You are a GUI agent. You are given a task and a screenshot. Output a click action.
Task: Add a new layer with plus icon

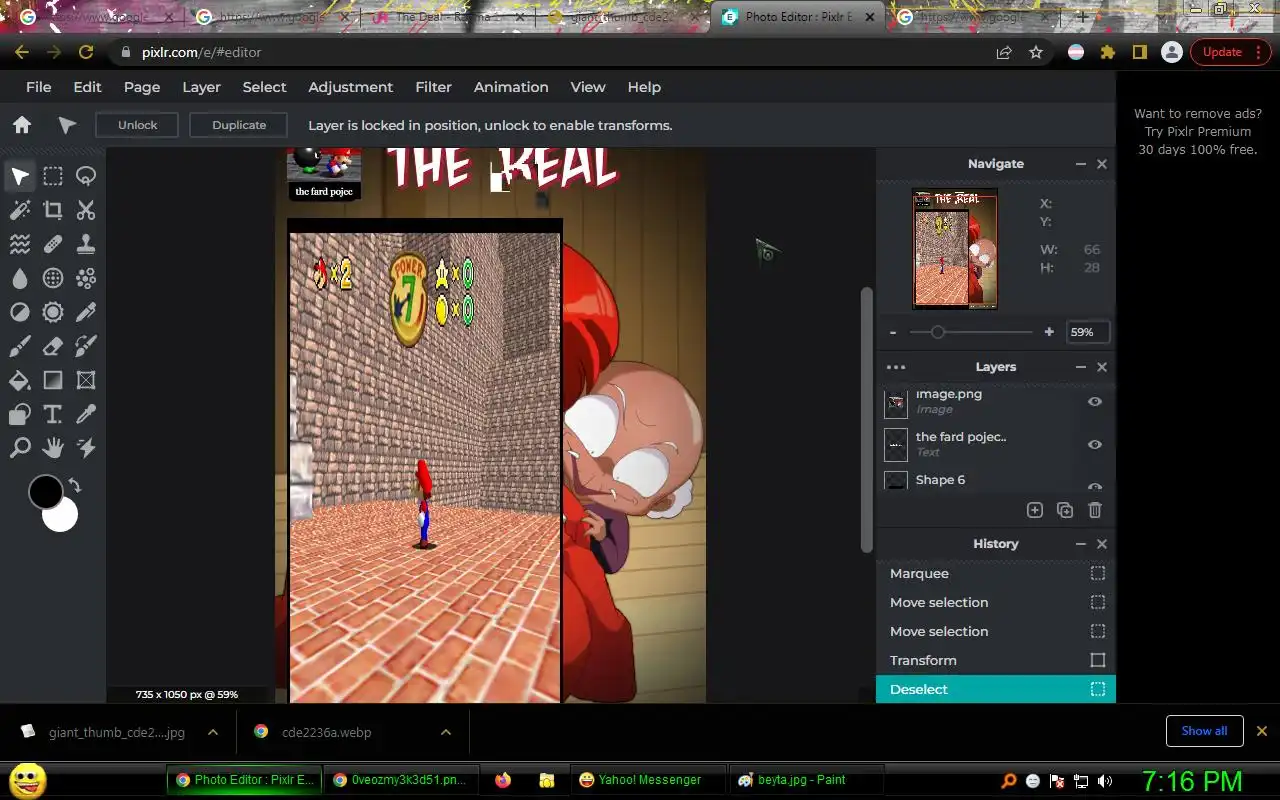[x=1035, y=510]
